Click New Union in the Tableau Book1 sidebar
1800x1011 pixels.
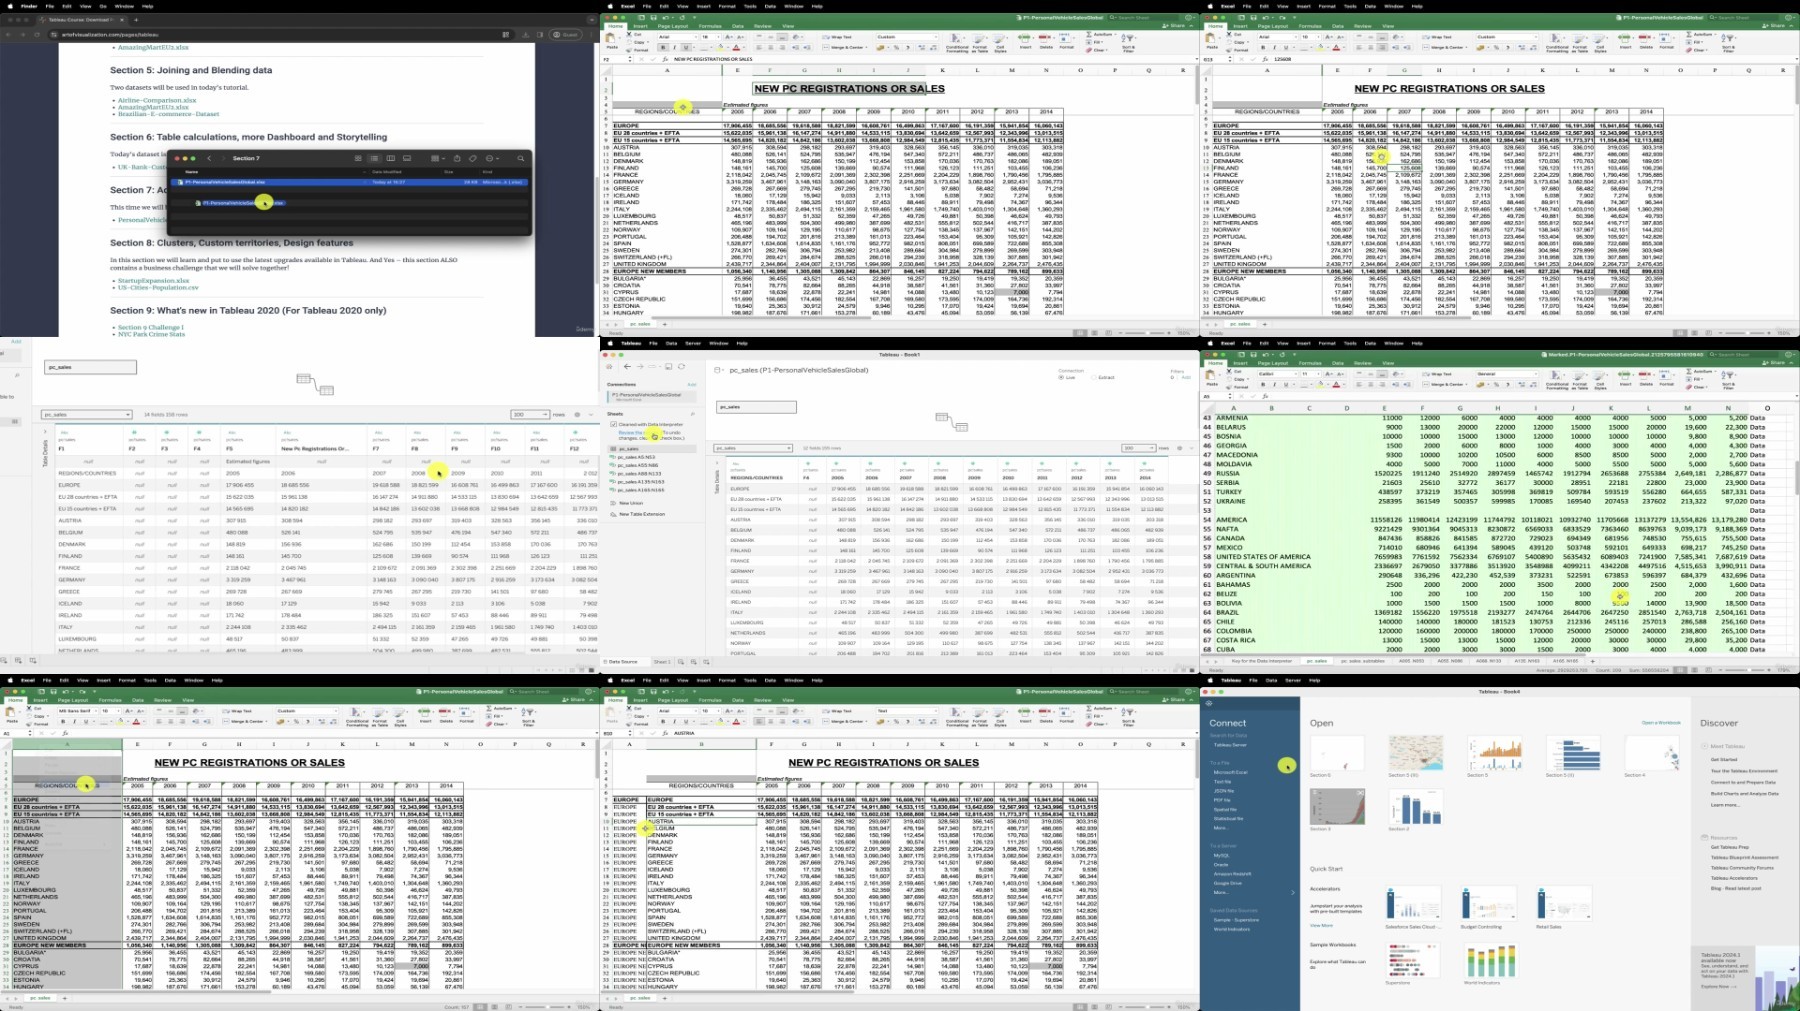(x=631, y=503)
